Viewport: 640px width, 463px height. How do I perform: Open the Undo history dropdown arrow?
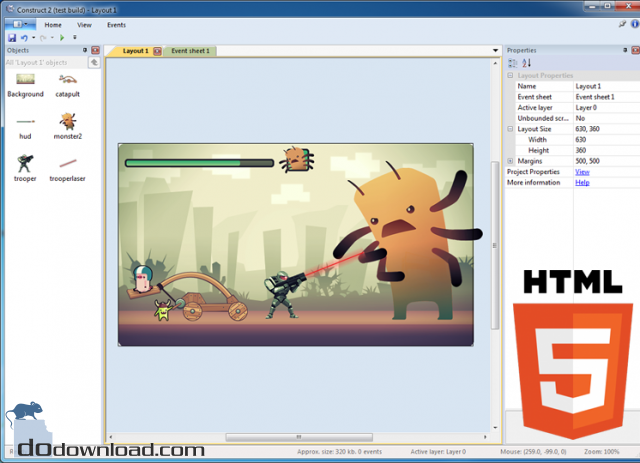[33, 38]
